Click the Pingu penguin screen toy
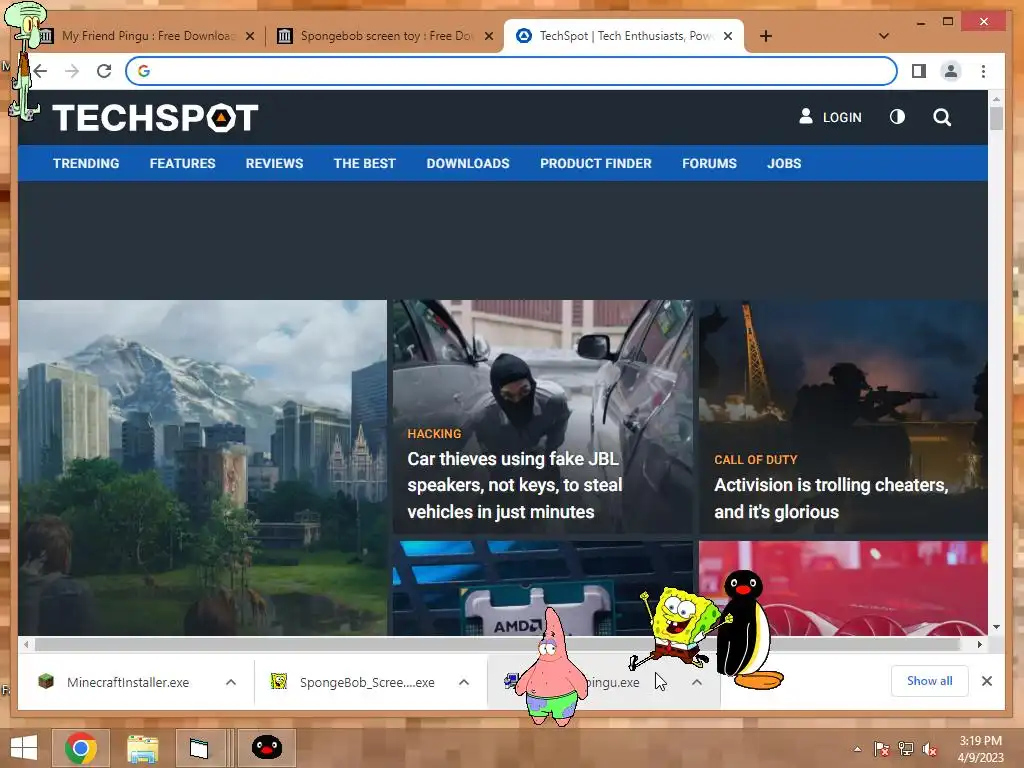Viewport: 1024px width, 768px height. (746, 629)
